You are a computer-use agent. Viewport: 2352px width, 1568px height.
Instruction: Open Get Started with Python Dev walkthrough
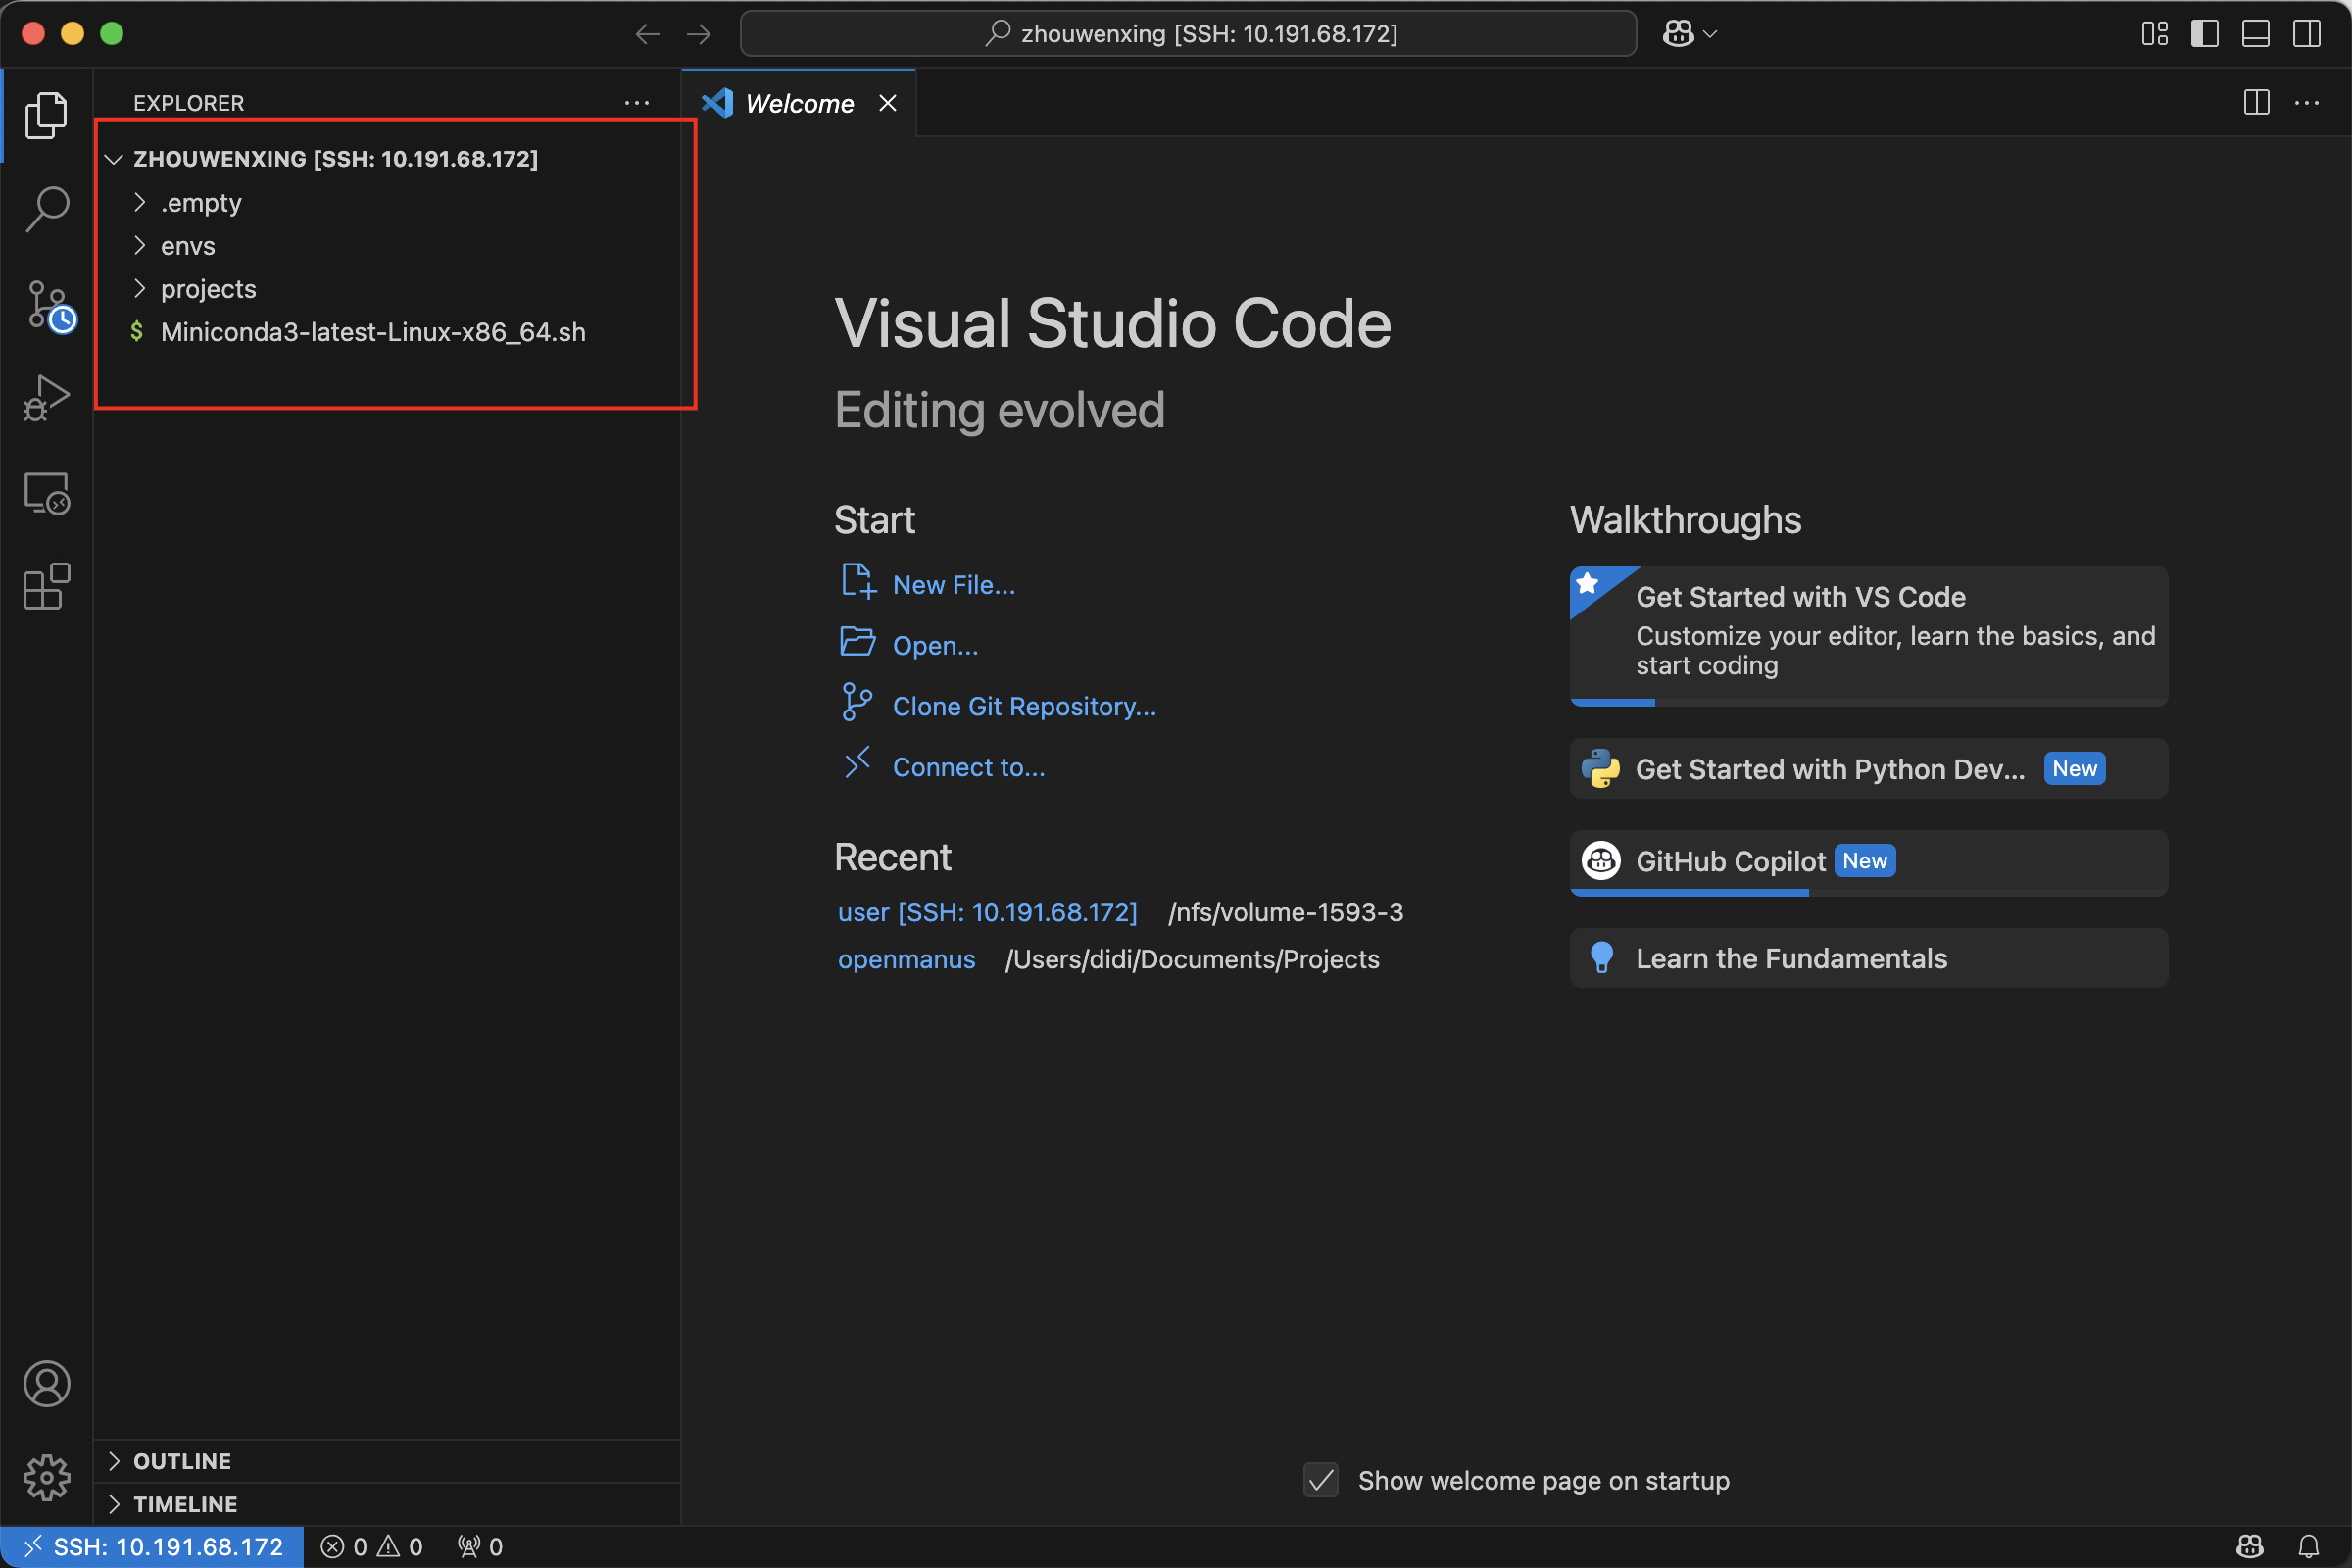[x=1868, y=769]
